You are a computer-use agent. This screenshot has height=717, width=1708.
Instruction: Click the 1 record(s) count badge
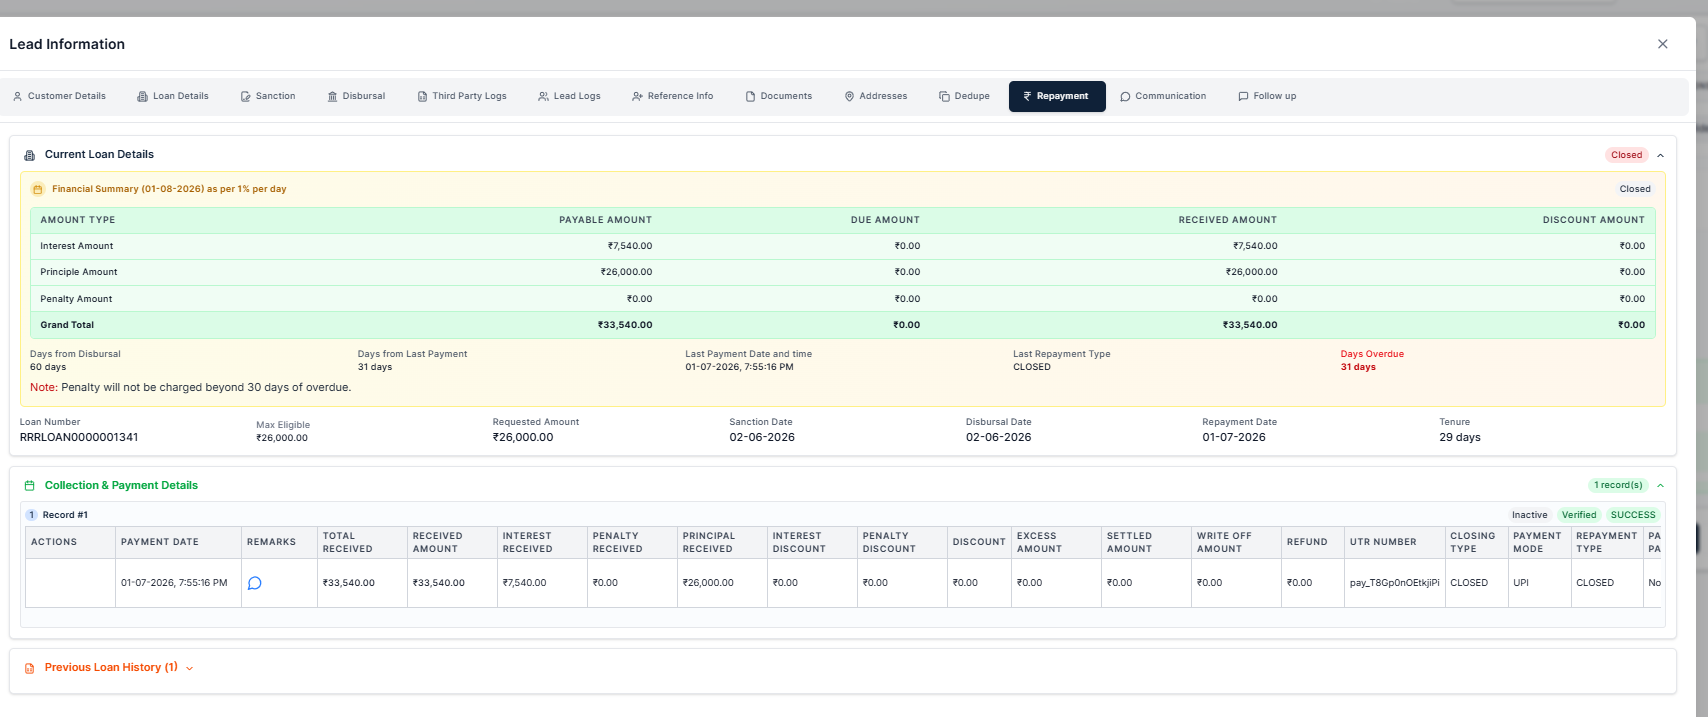tap(1618, 485)
